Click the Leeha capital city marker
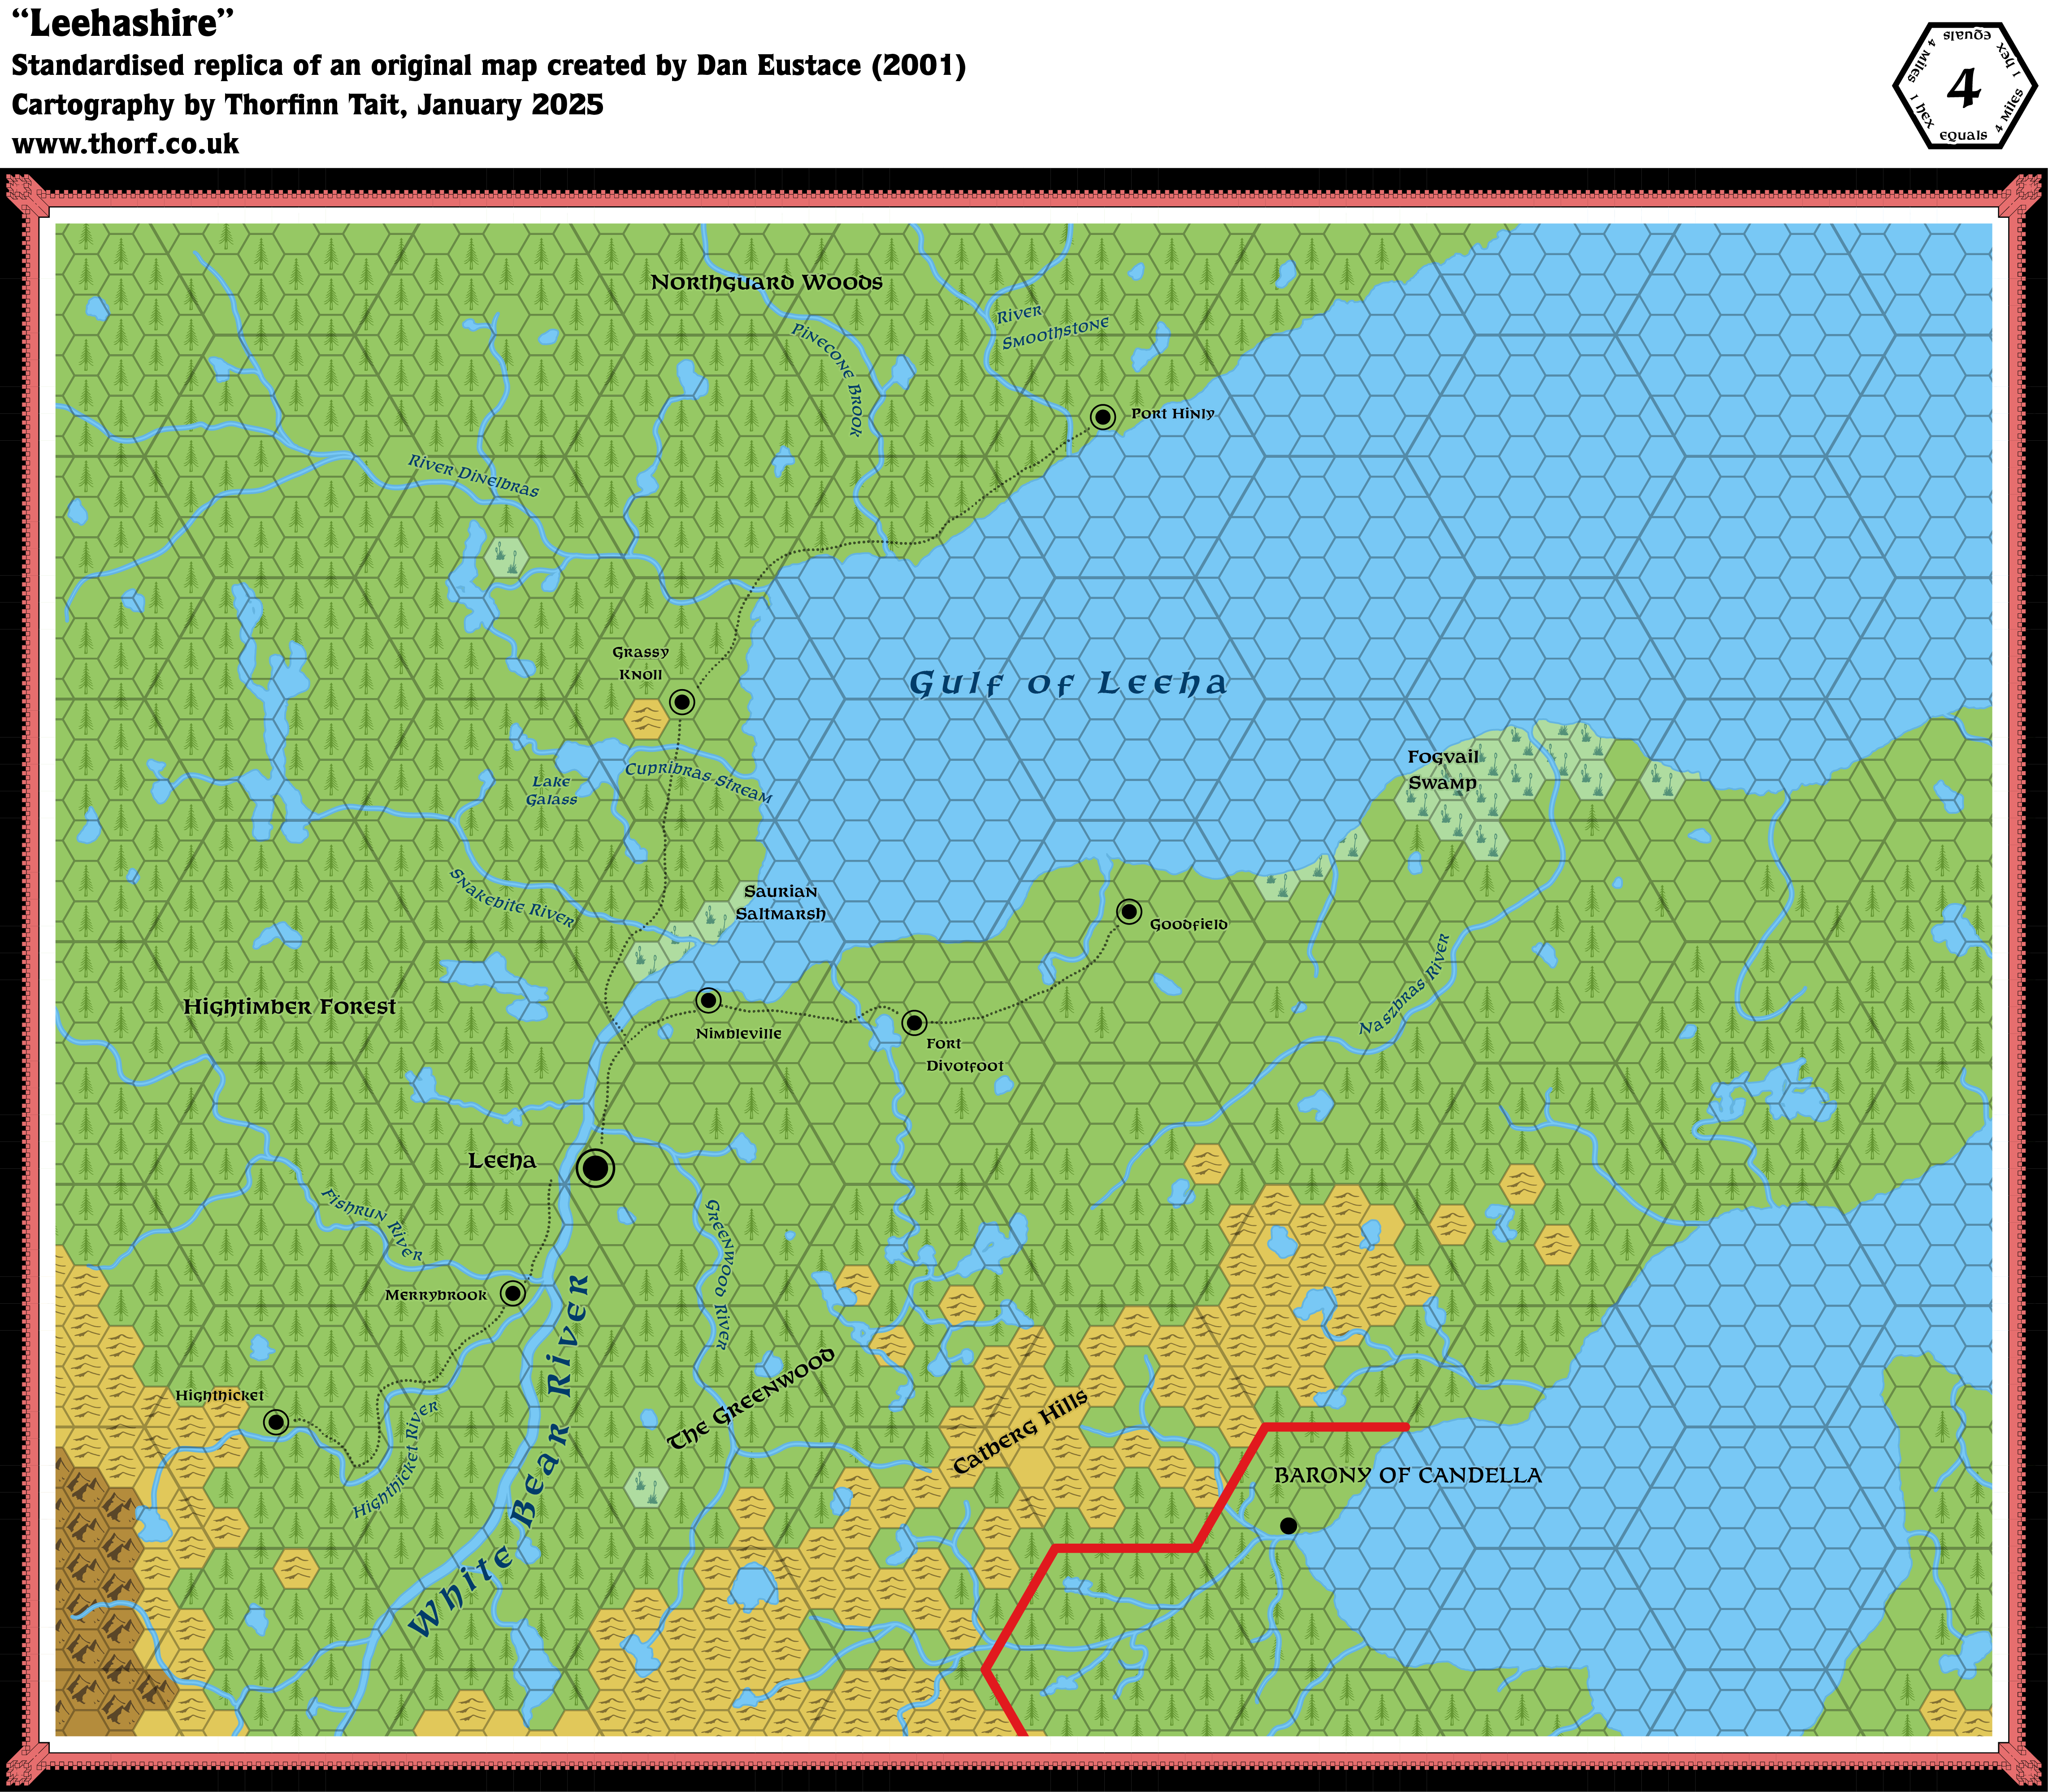2048x1792 pixels. click(x=595, y=1167)
